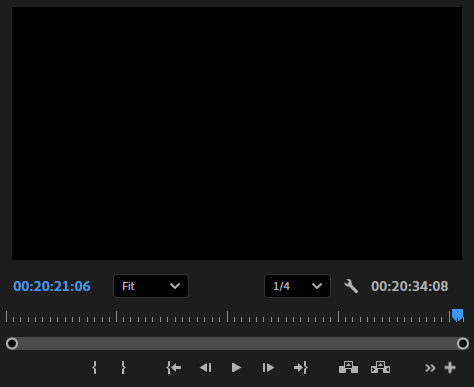Viewport: 474px width, 387px height.
Task: Click the blue playhead timecode 00:20:21:06
Action: [x=52, y=286]
